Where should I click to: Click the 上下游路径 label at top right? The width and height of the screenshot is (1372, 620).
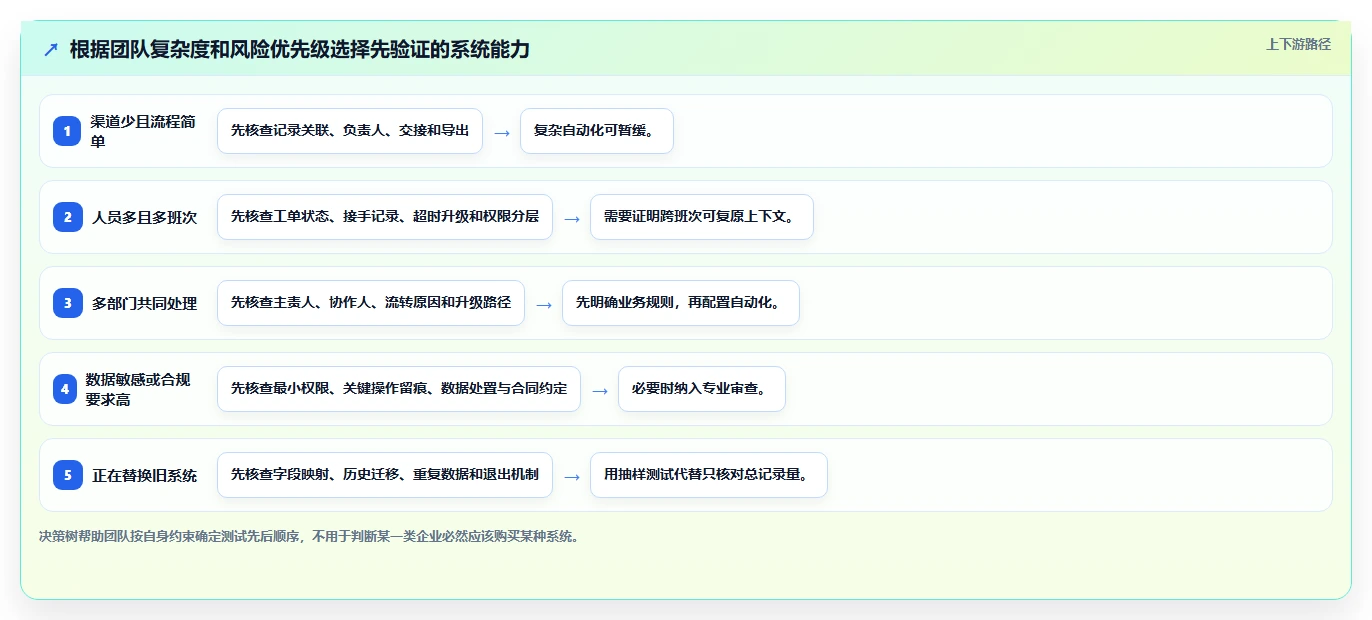(x=1298, y=44)
